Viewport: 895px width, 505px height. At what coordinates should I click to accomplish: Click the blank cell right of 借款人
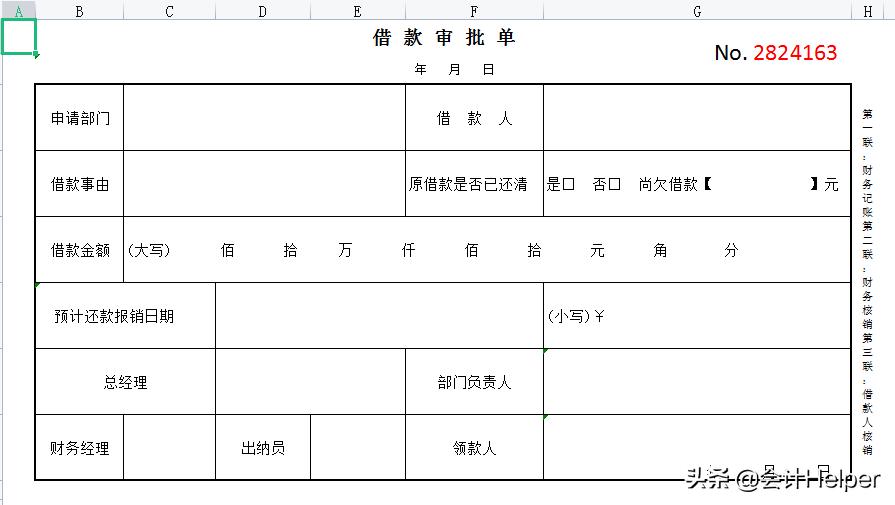[x=697, y=118]
